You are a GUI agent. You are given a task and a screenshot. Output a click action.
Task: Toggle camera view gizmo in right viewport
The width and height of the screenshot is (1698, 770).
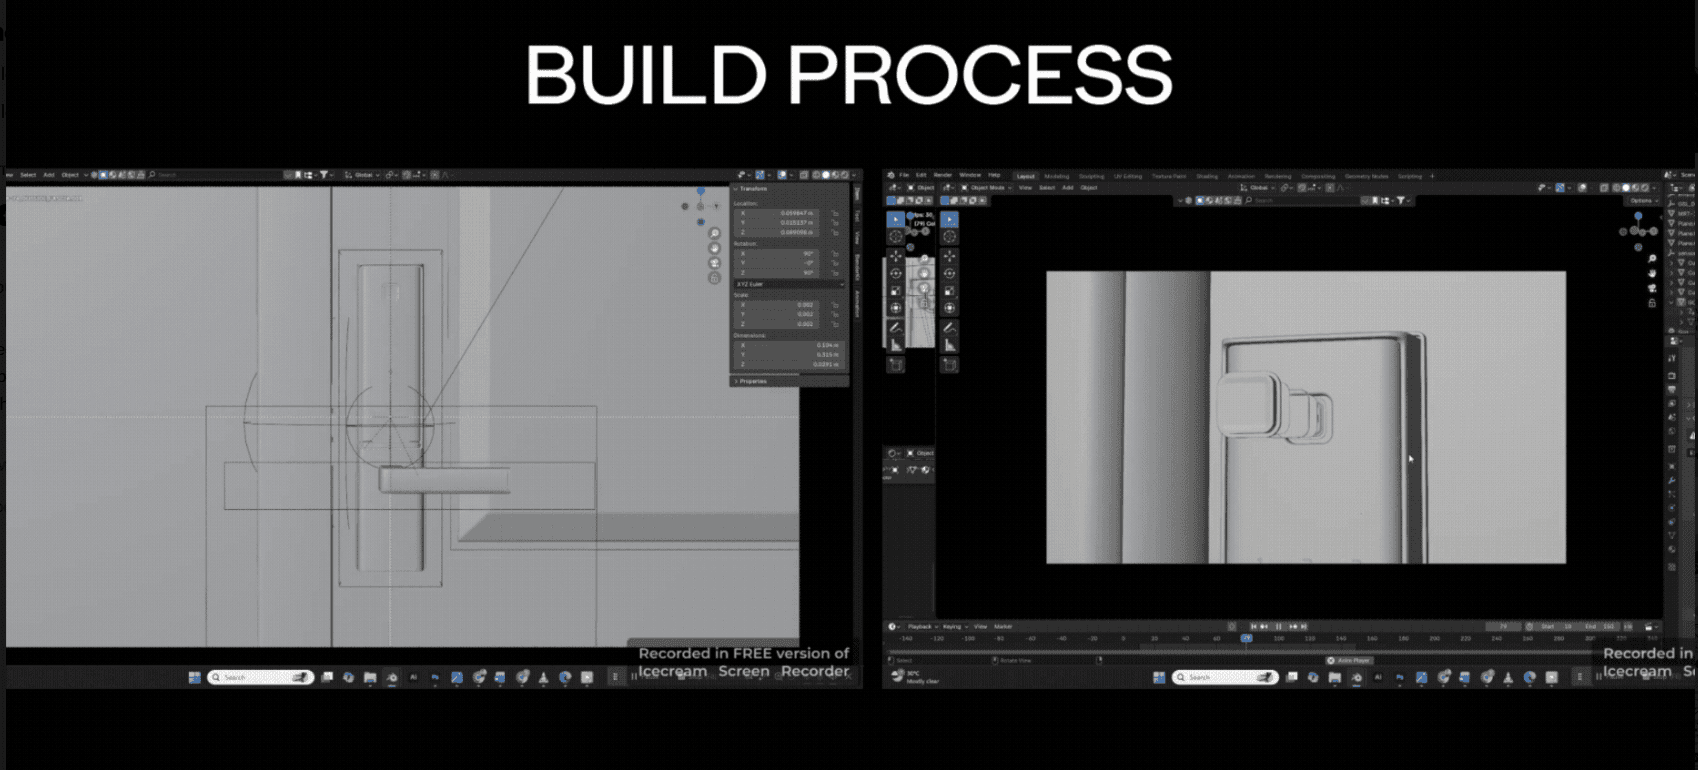coord(1652,288)
